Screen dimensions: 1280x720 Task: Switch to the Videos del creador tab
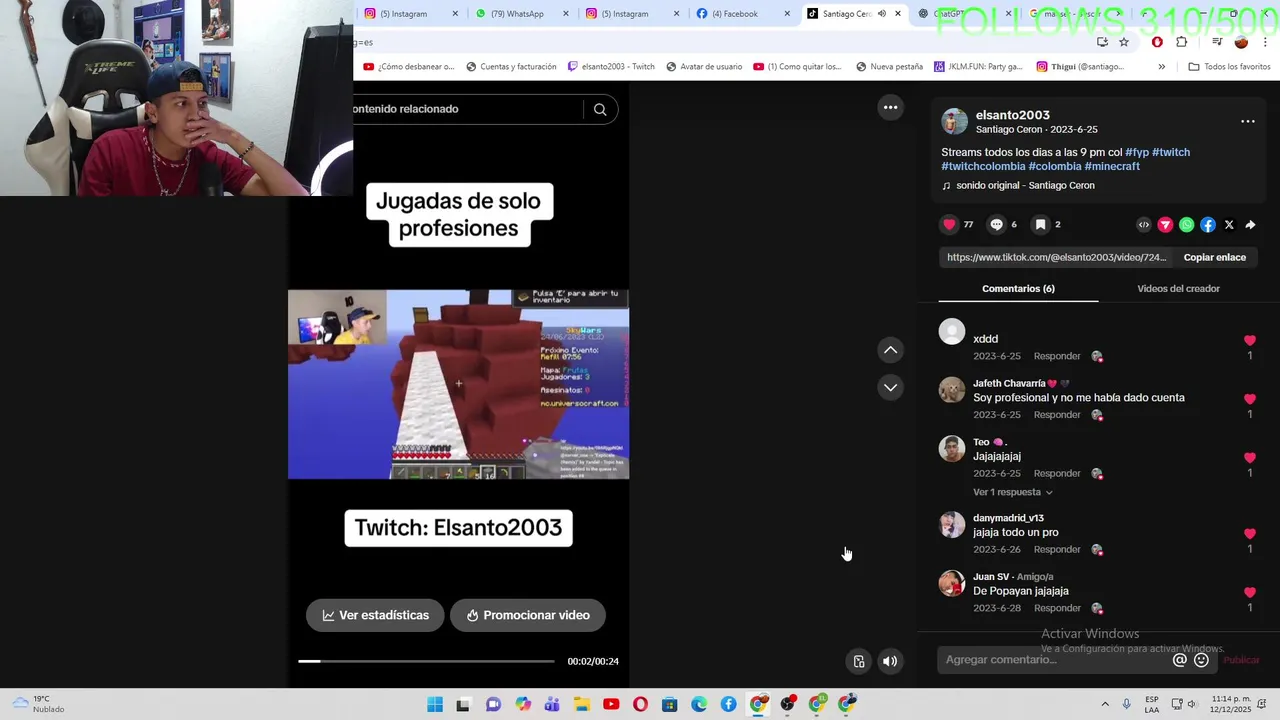[x=1178, y=288]
